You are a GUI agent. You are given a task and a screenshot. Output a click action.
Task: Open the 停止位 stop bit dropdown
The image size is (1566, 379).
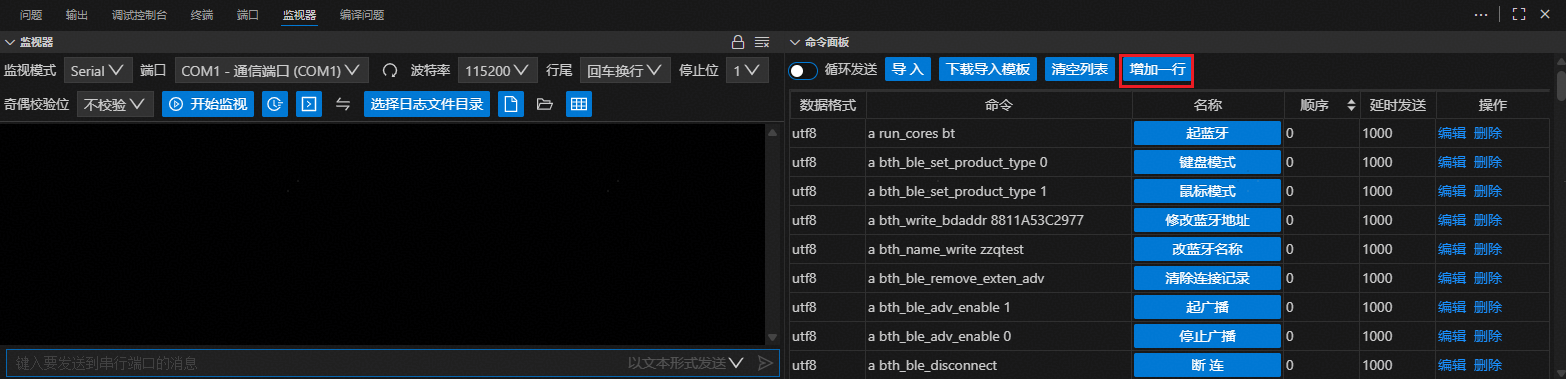click(x=747, y=71)
